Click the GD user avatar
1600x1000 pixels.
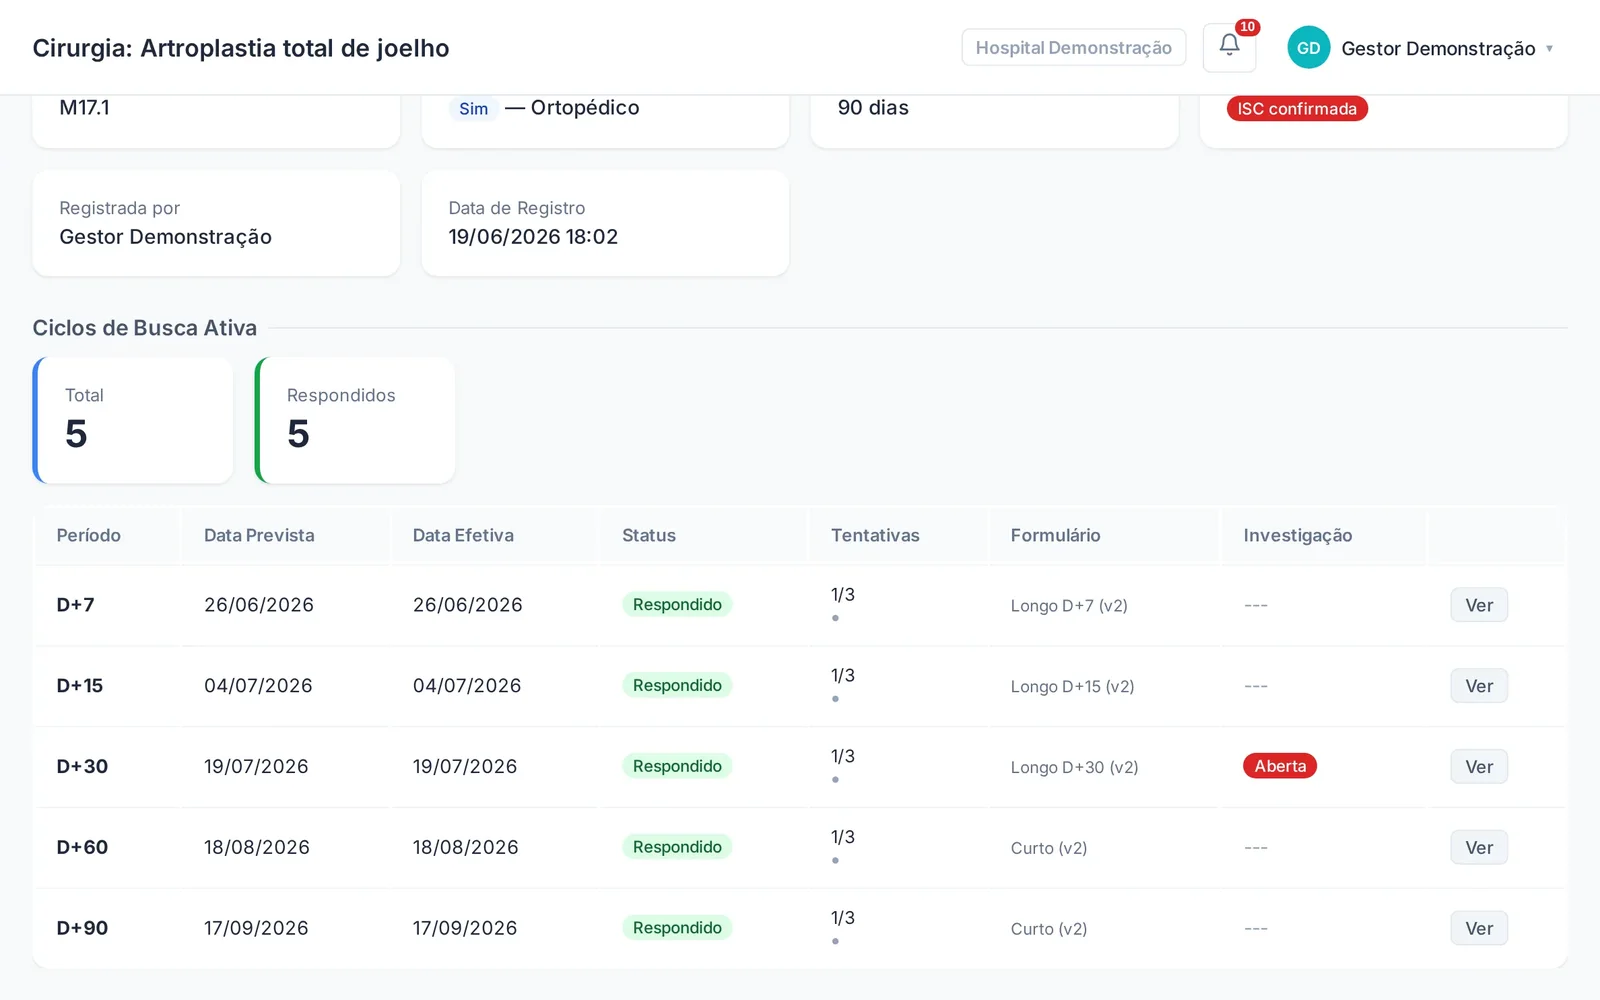1308,48
